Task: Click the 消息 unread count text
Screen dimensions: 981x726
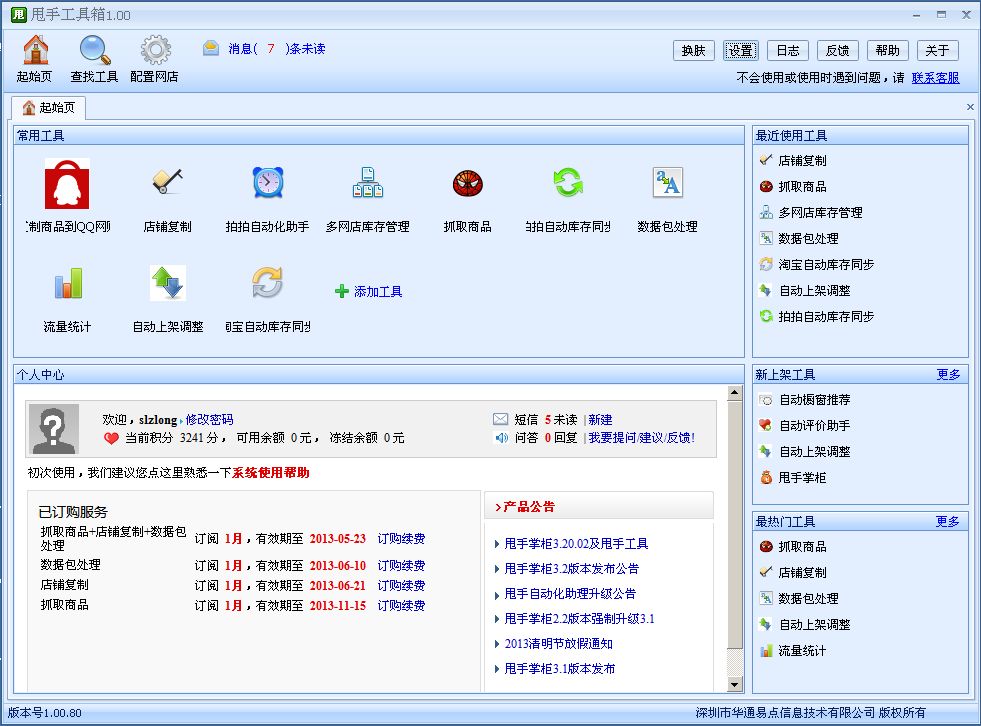Action: 277,49
